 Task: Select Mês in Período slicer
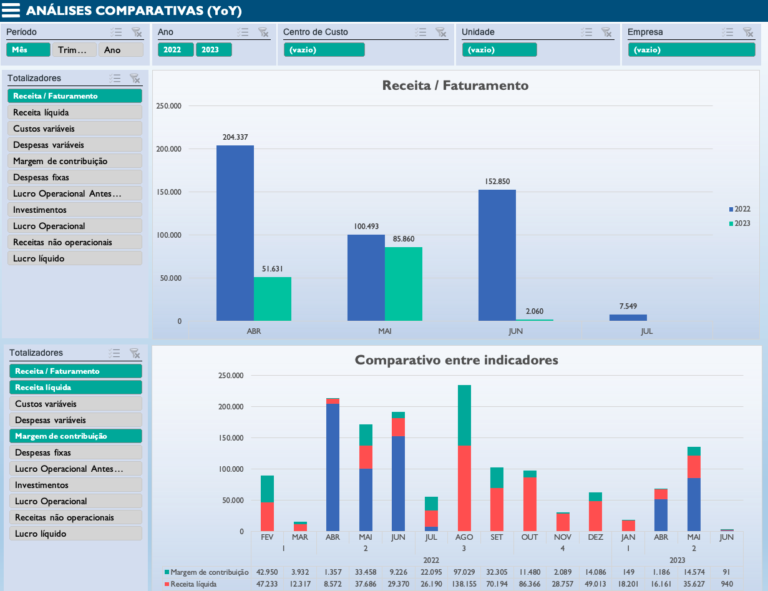coord(28,50)
